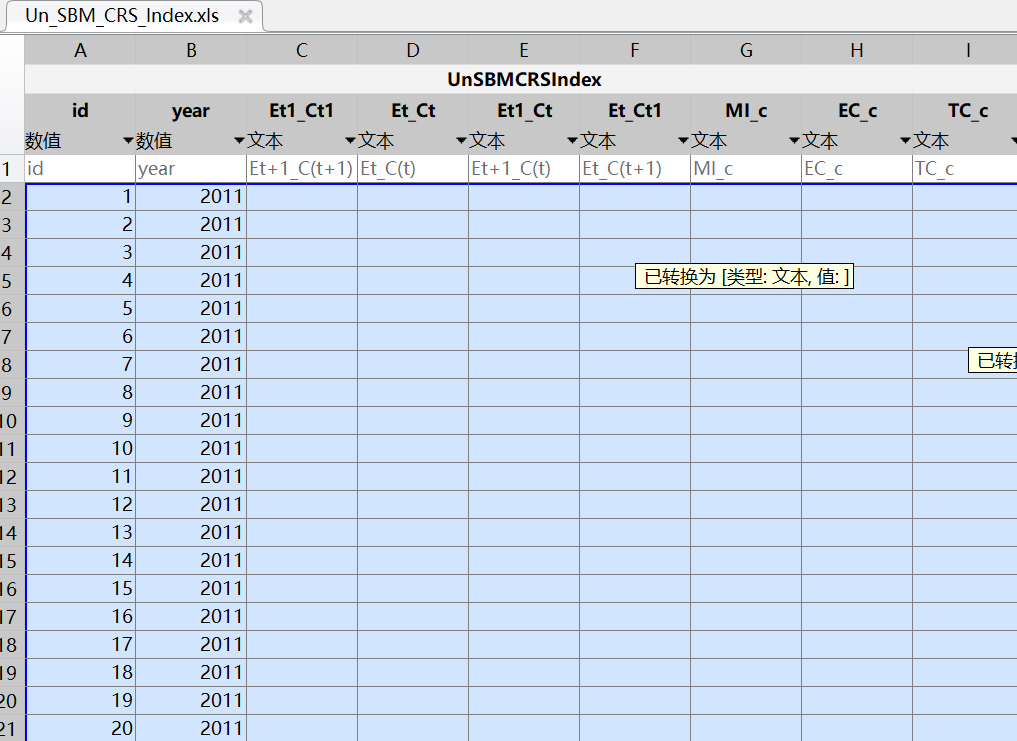Select column F header

point(635,50)
